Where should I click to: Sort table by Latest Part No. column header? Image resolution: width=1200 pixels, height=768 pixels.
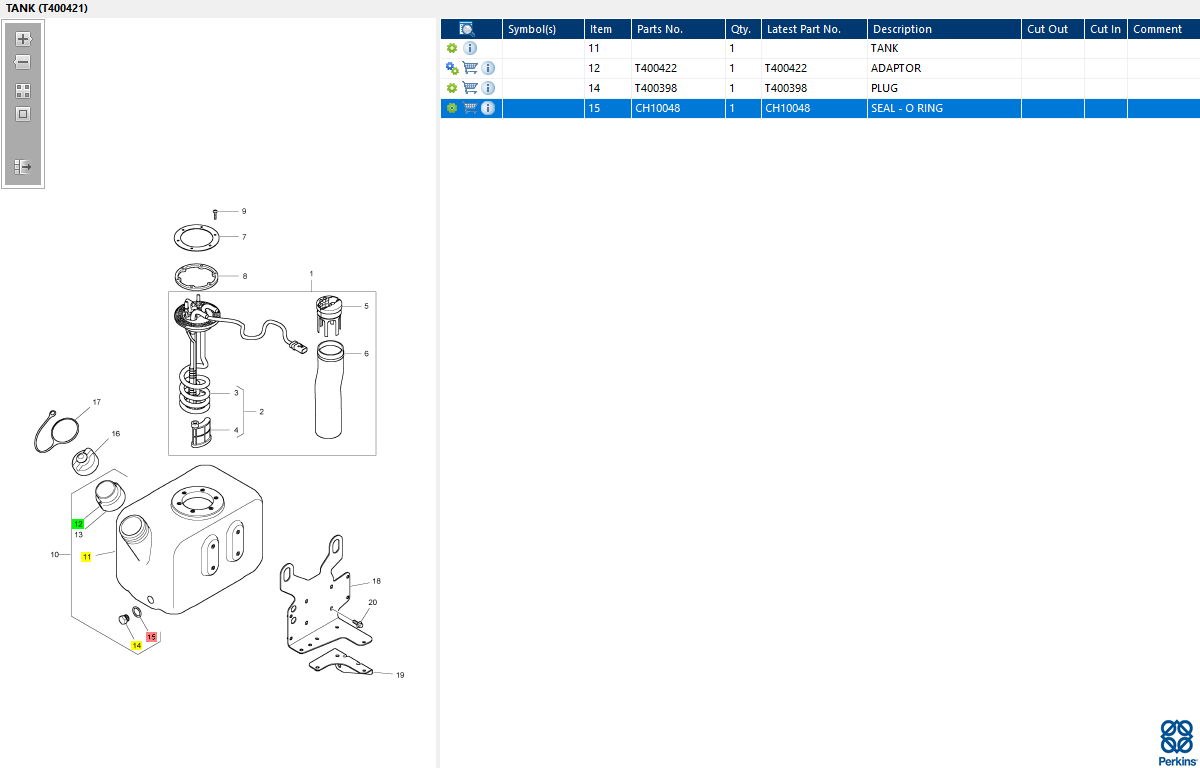814,29
